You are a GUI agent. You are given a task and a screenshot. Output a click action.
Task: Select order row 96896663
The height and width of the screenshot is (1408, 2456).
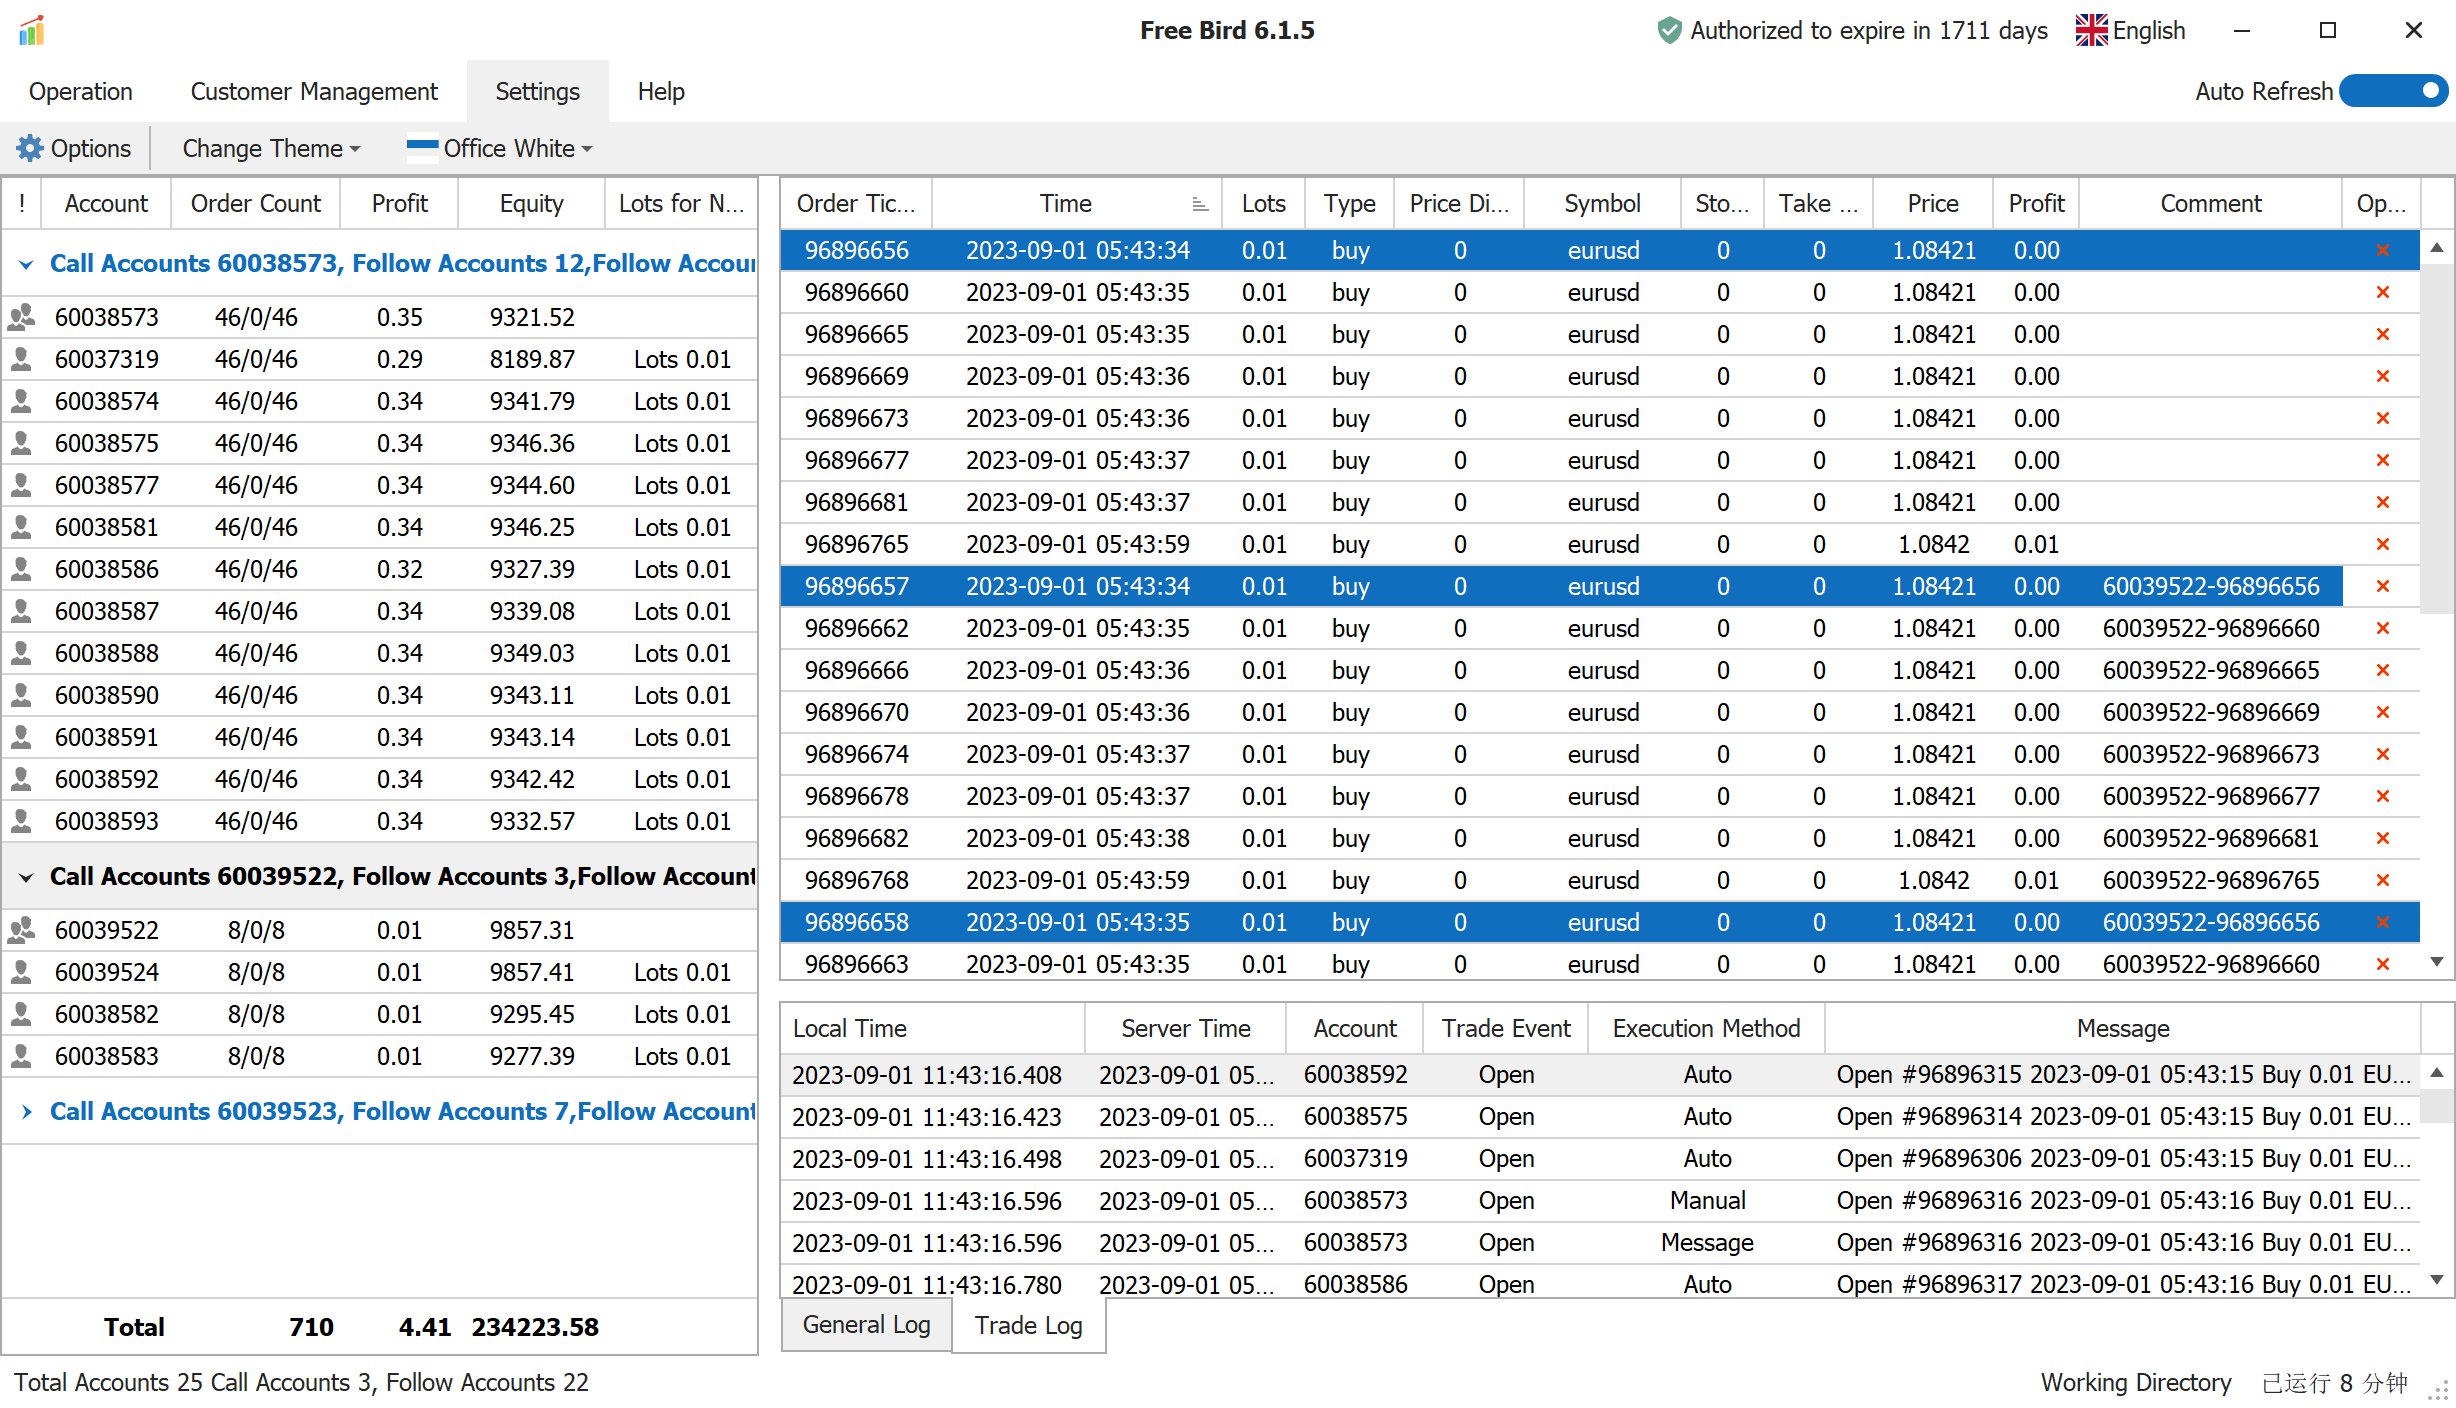(x=1600, y=964)
